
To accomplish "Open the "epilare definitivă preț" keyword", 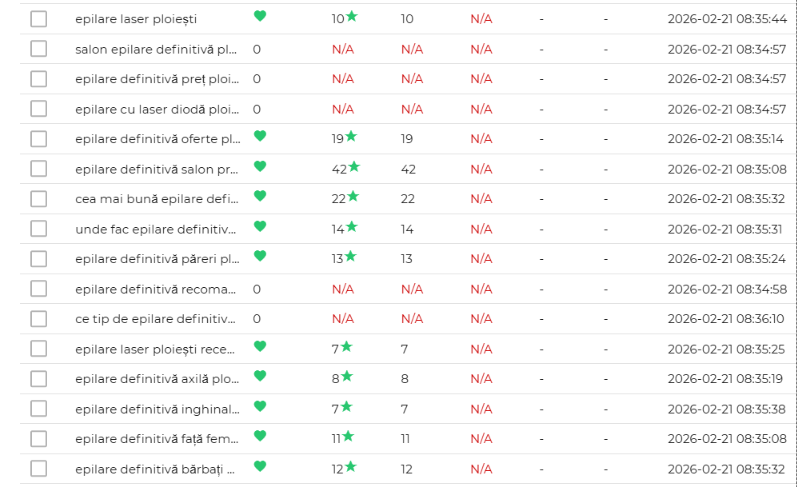I will coord(157,79).
